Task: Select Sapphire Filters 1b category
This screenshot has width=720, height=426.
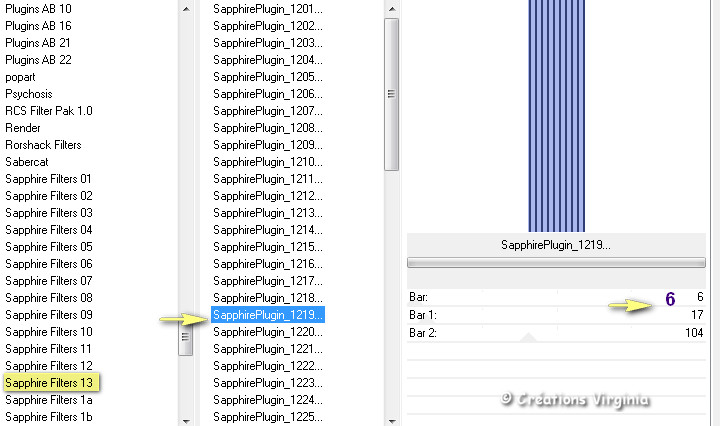Action: pos(49,417)
